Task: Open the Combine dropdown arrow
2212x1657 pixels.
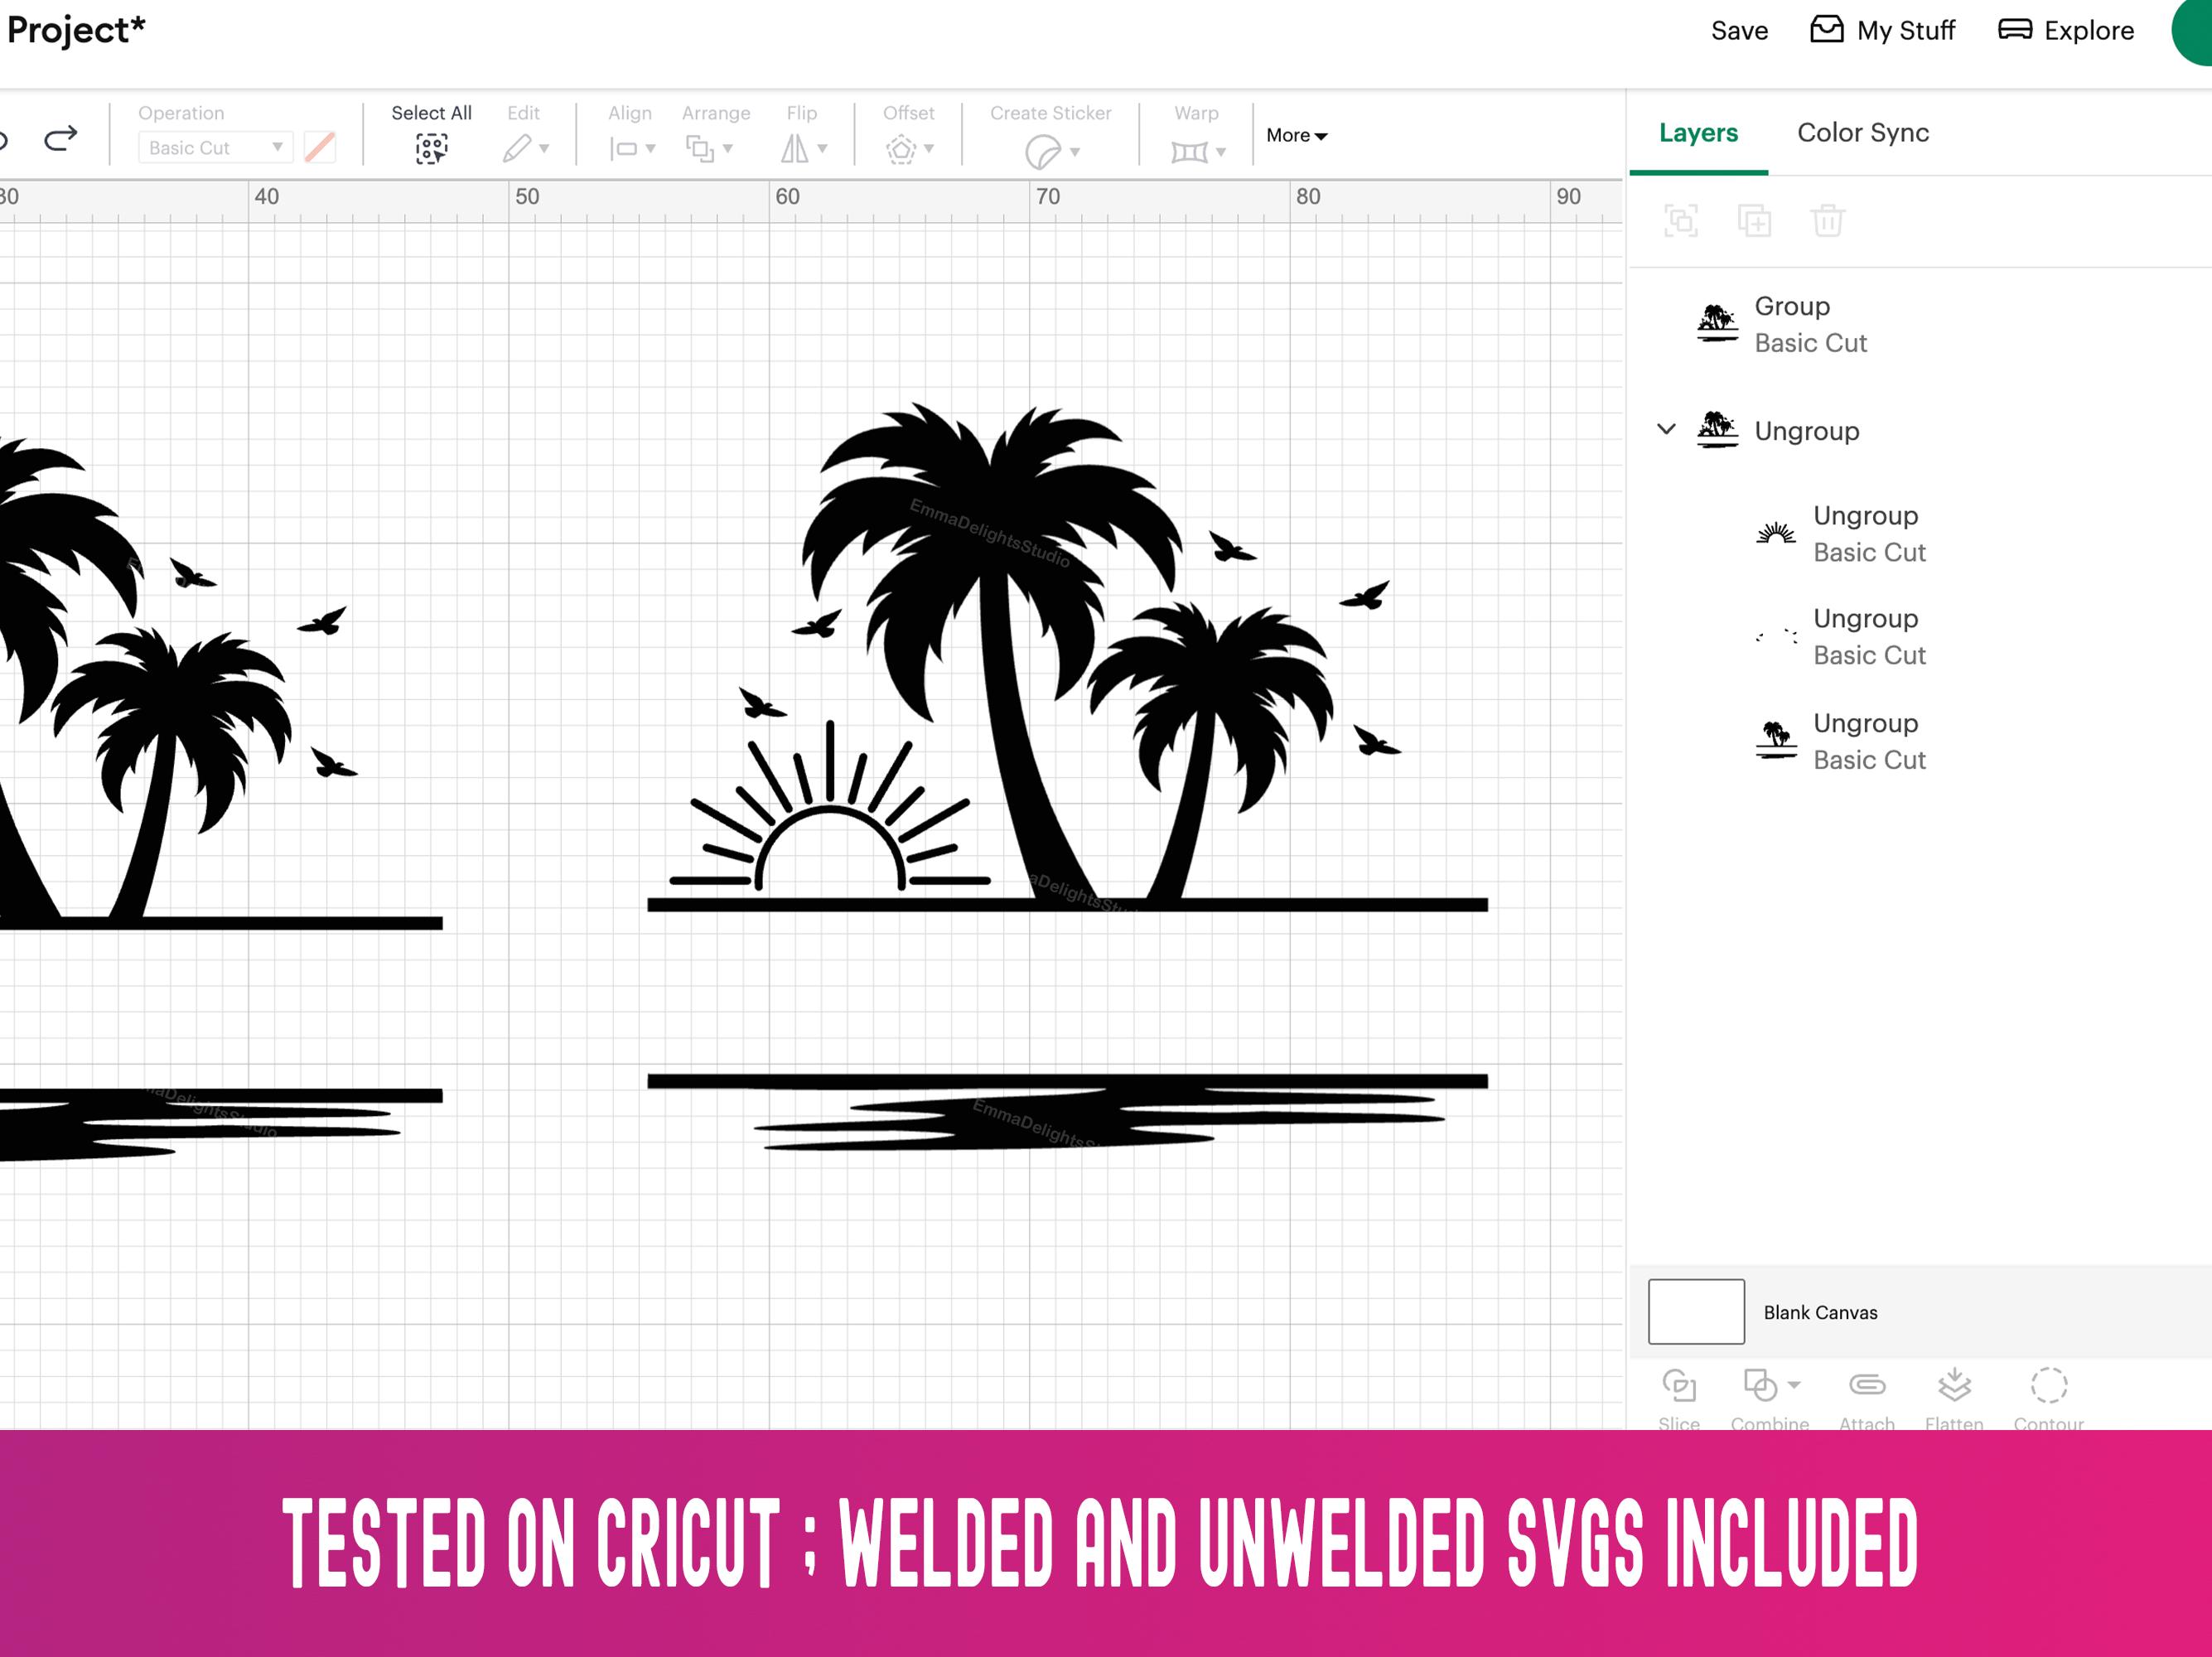Action: (1794, 1385)
